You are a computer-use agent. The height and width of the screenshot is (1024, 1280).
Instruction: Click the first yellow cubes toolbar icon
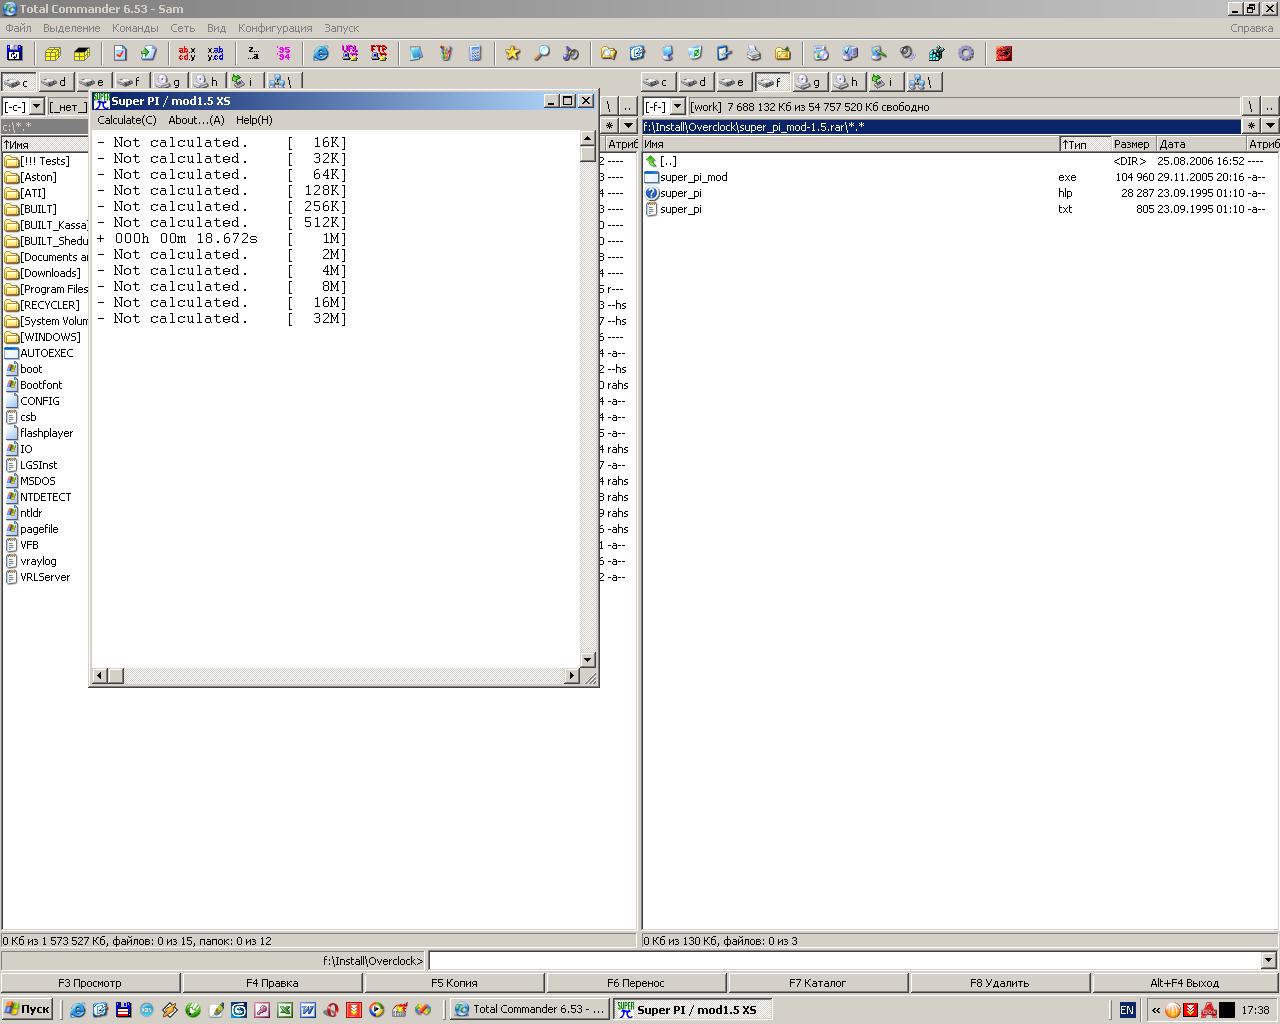52,53
